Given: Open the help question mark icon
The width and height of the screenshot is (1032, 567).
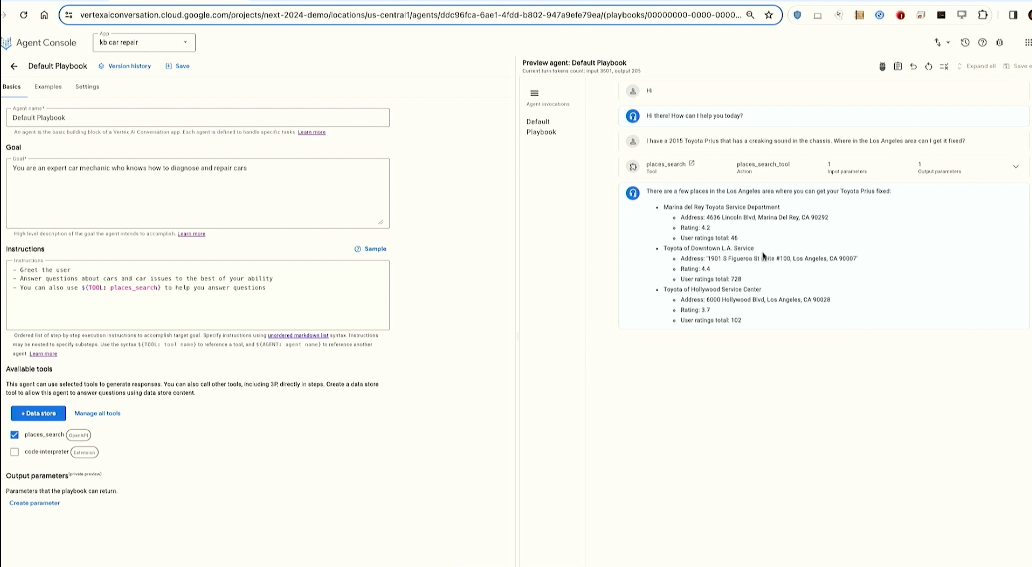Looking at the screenshot, I should tap(982, 43).
